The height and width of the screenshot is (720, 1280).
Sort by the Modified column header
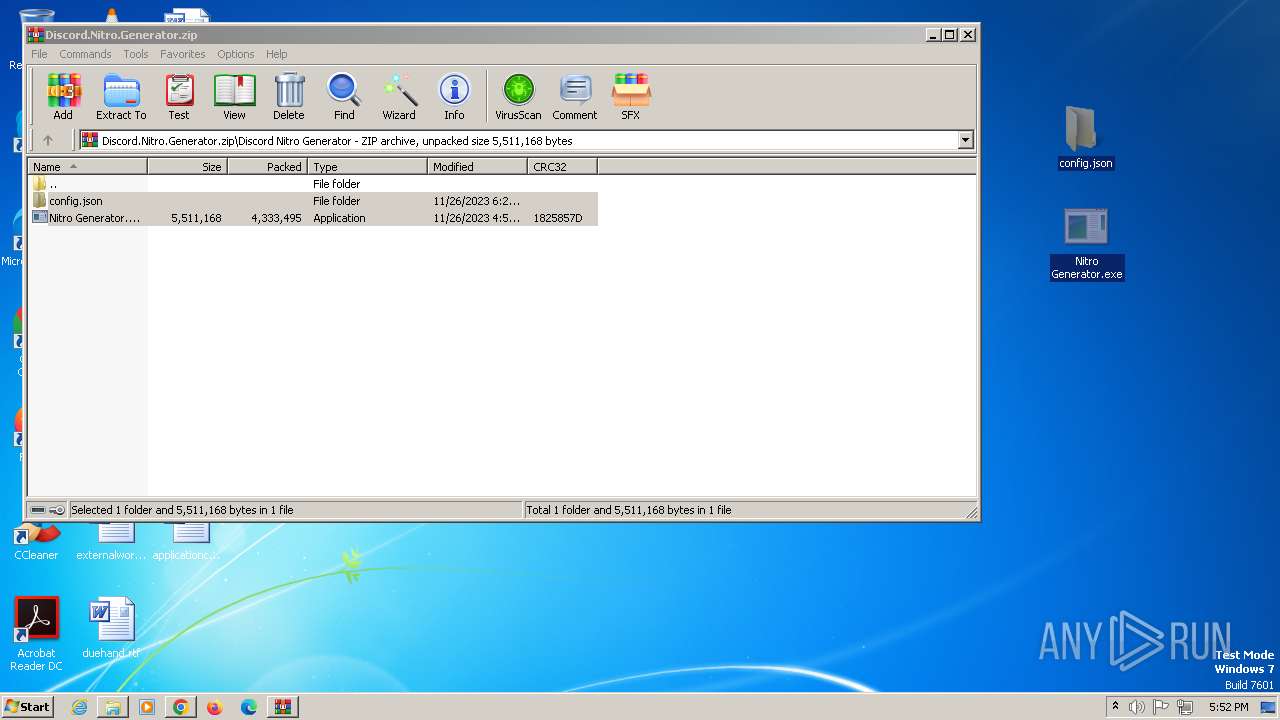click(478, 167)
